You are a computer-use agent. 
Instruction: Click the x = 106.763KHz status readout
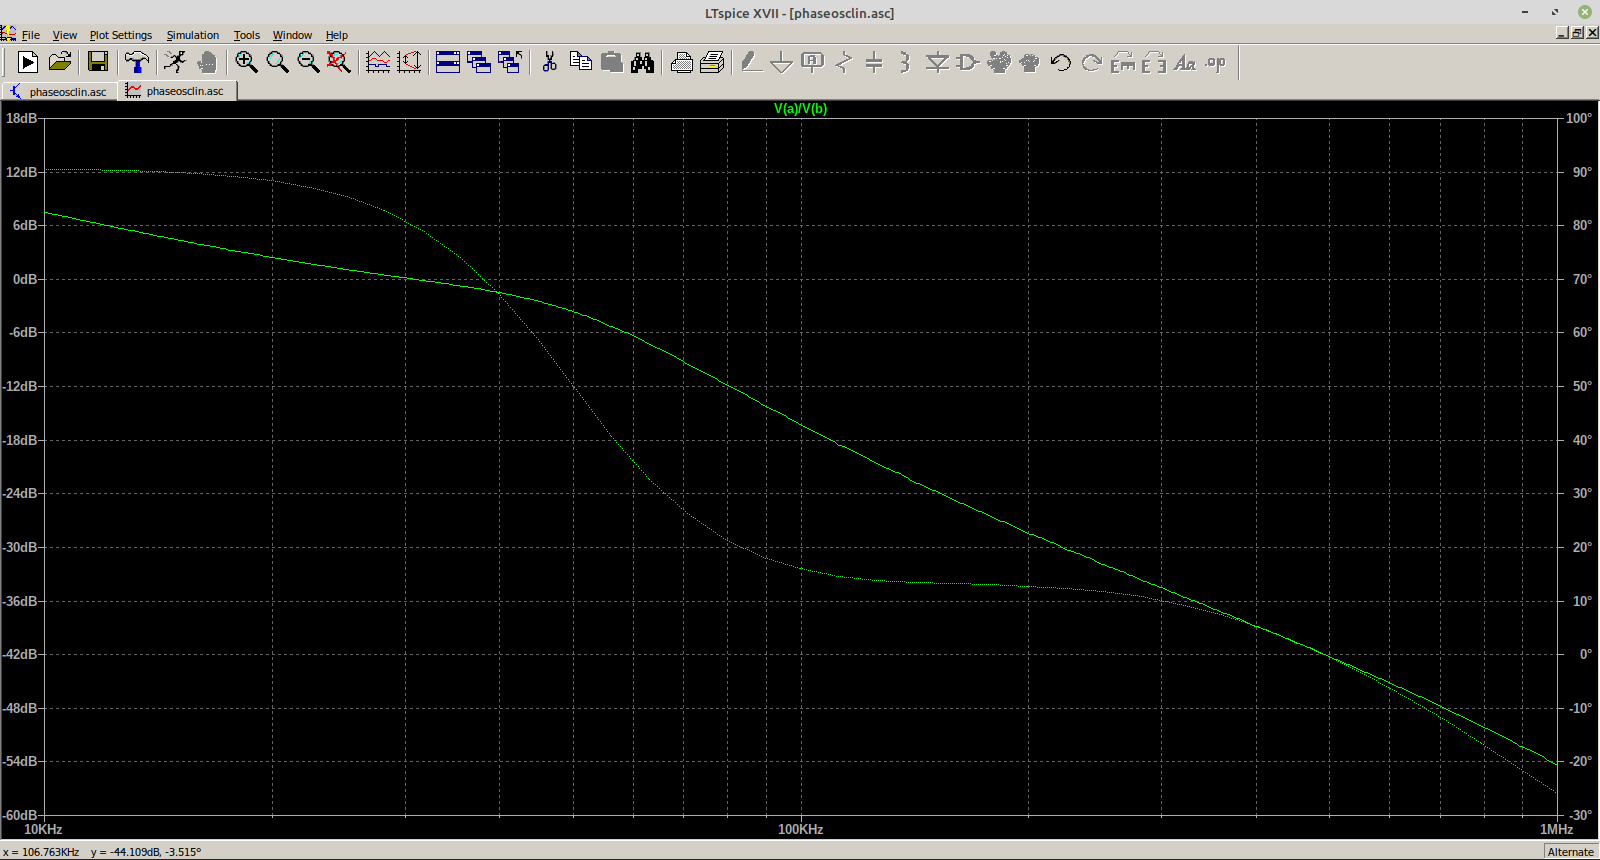click(41, 852)
